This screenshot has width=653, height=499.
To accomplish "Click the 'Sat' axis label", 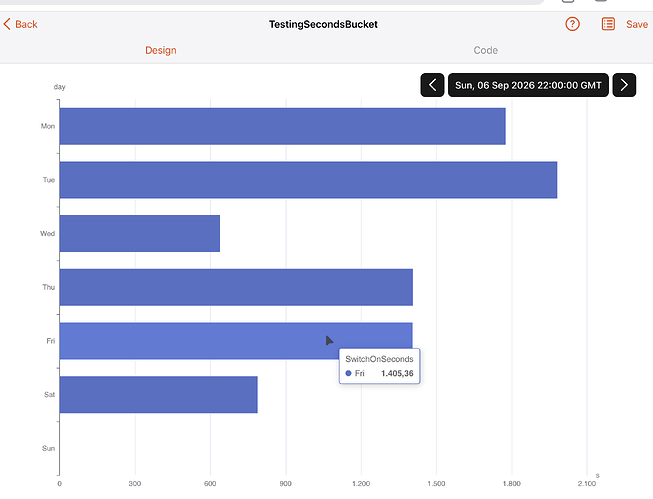I will tap(50, 394).
